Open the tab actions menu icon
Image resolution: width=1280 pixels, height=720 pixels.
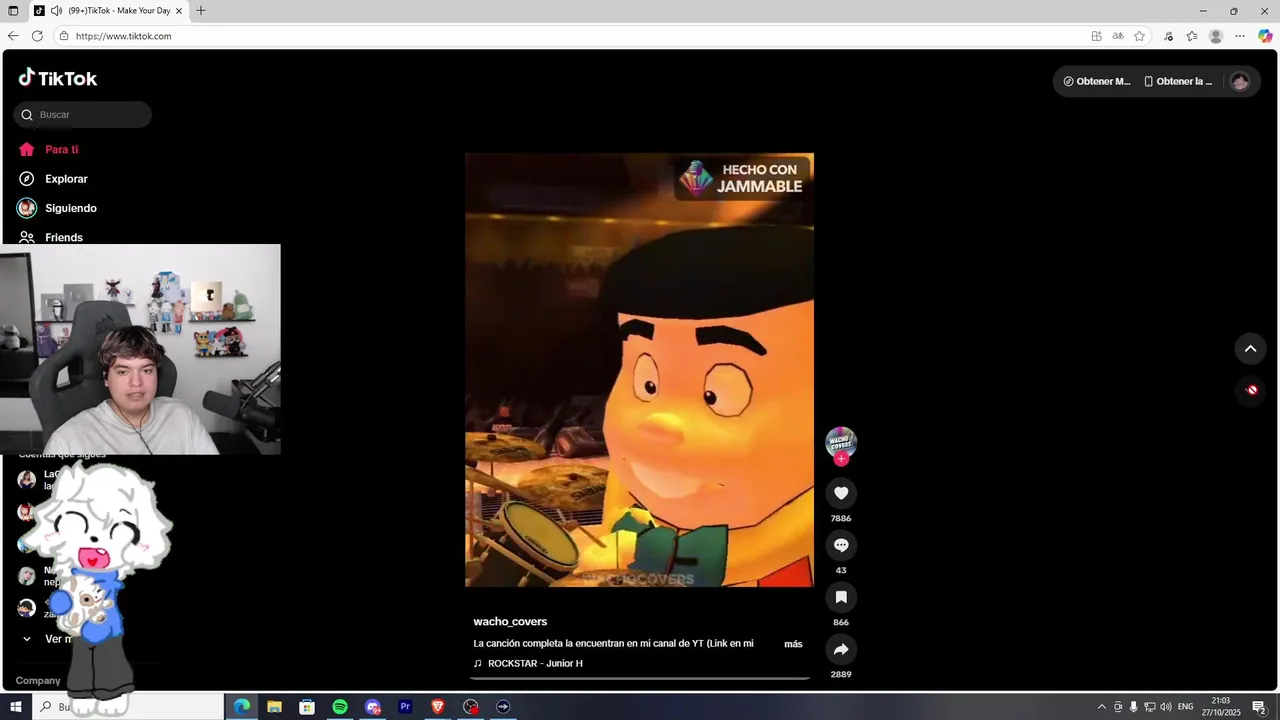point(13,11)
